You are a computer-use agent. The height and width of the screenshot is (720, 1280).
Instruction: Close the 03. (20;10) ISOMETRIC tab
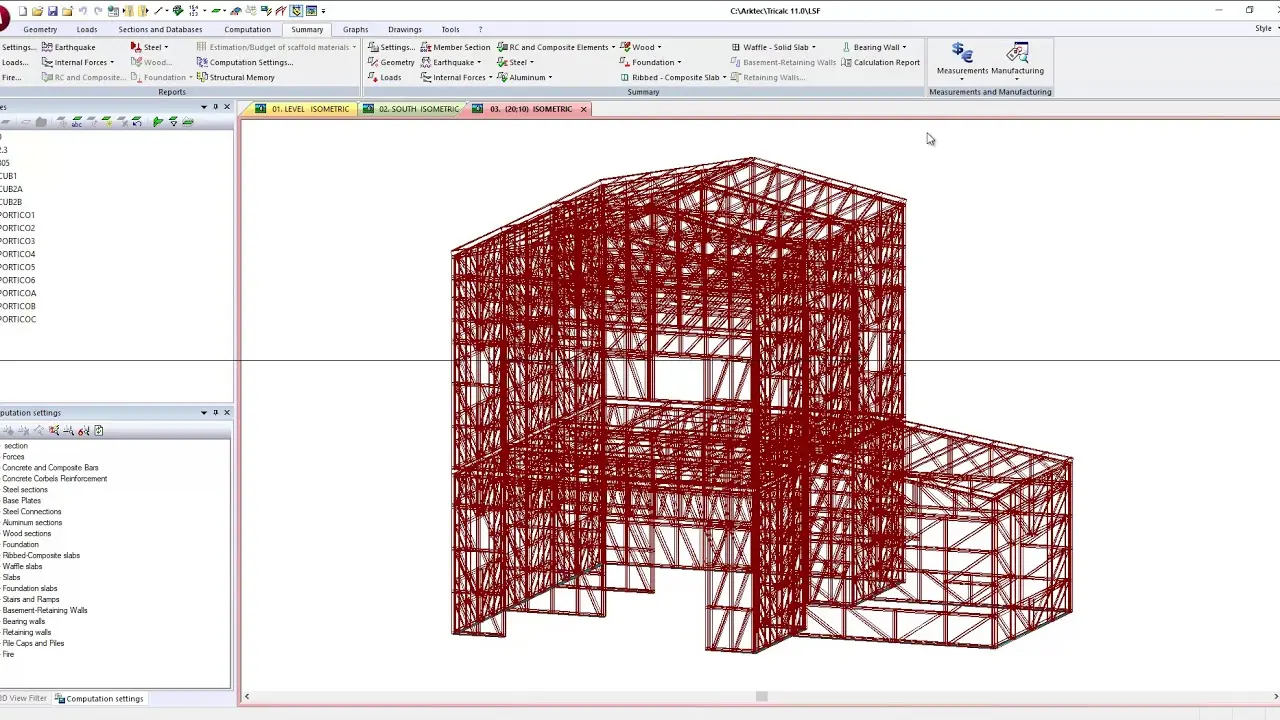click(x=583, y=109)
